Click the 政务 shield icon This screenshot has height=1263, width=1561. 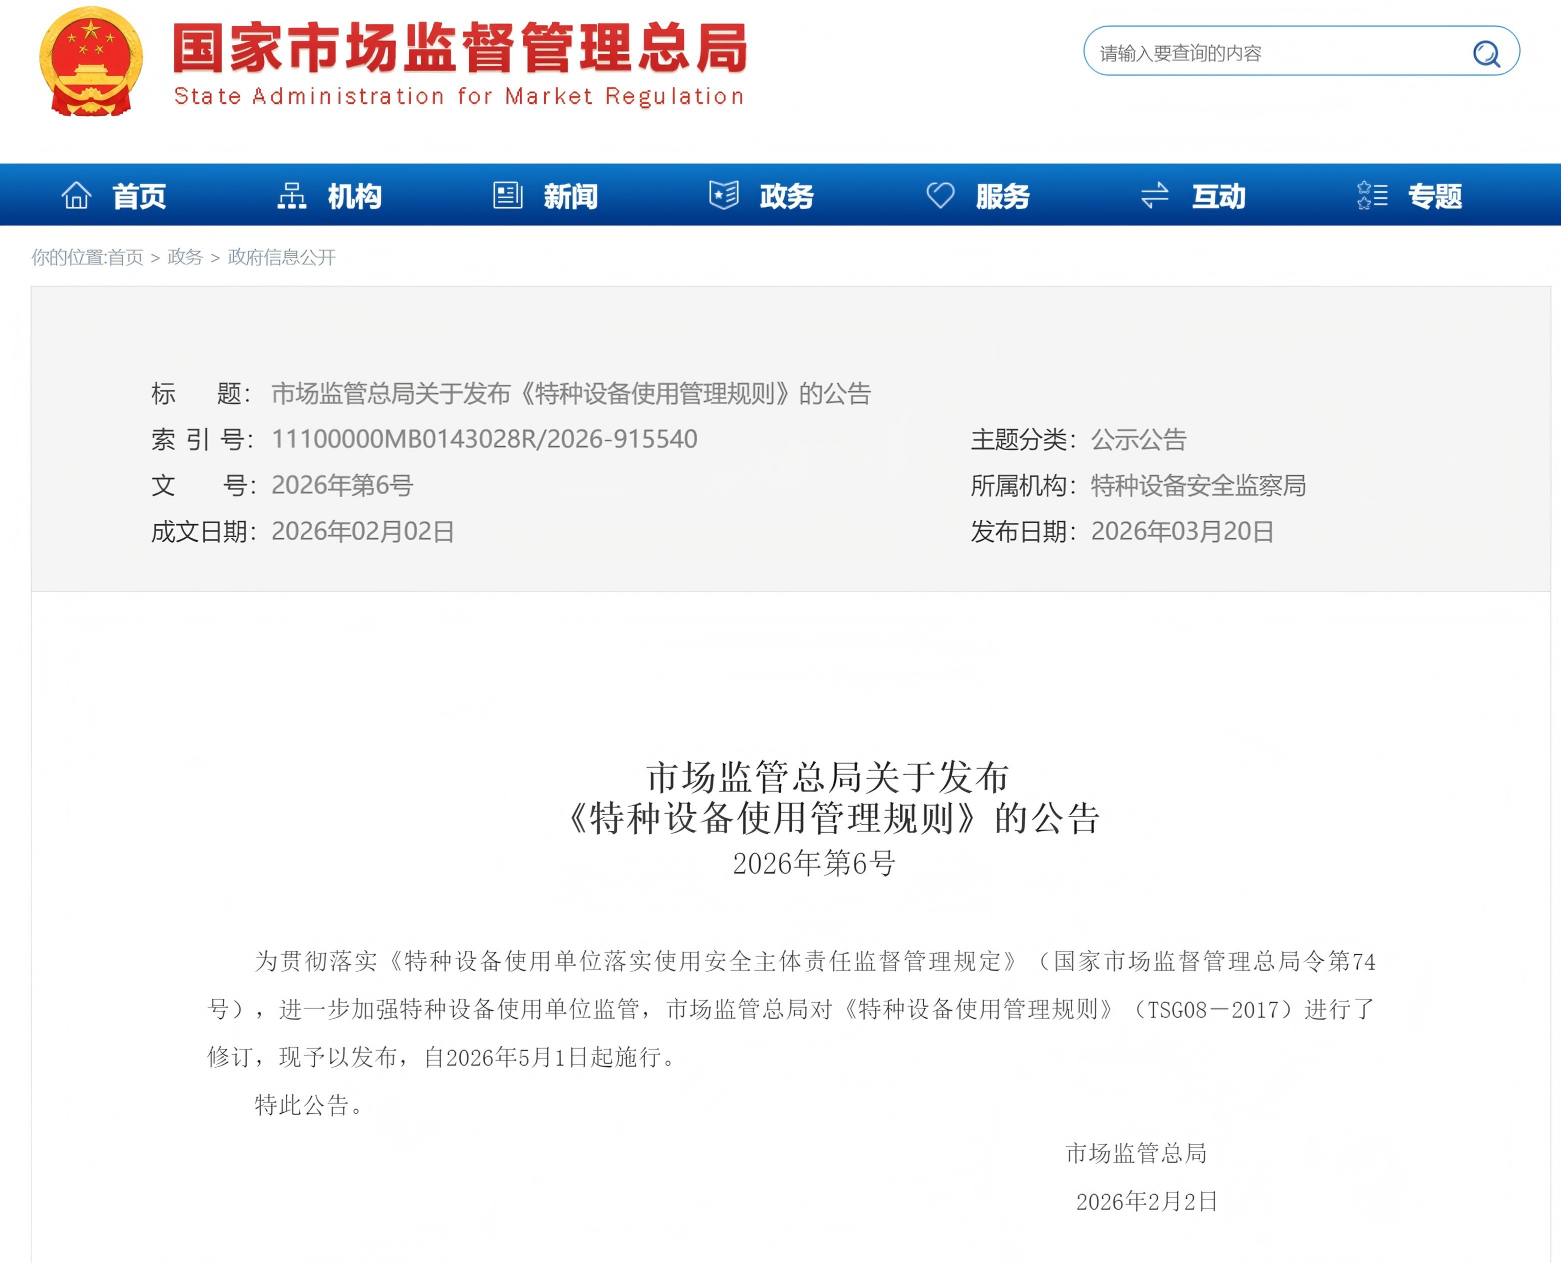(723, 195)
